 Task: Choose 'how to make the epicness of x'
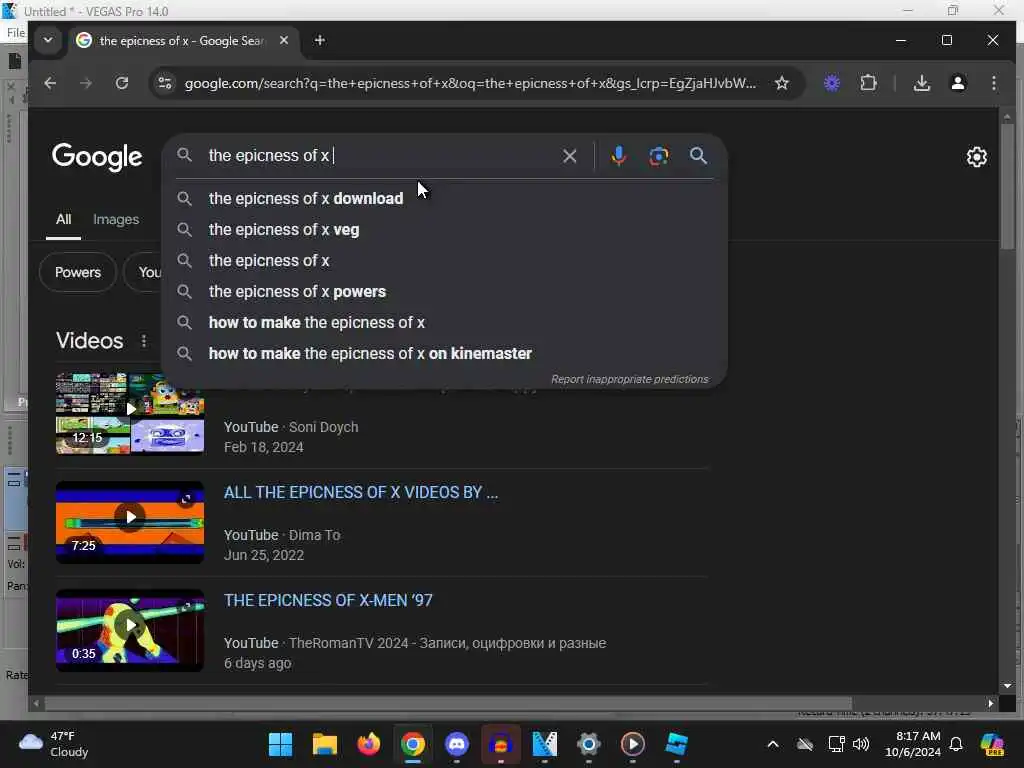pyautogui.click(x=444, y=323)
